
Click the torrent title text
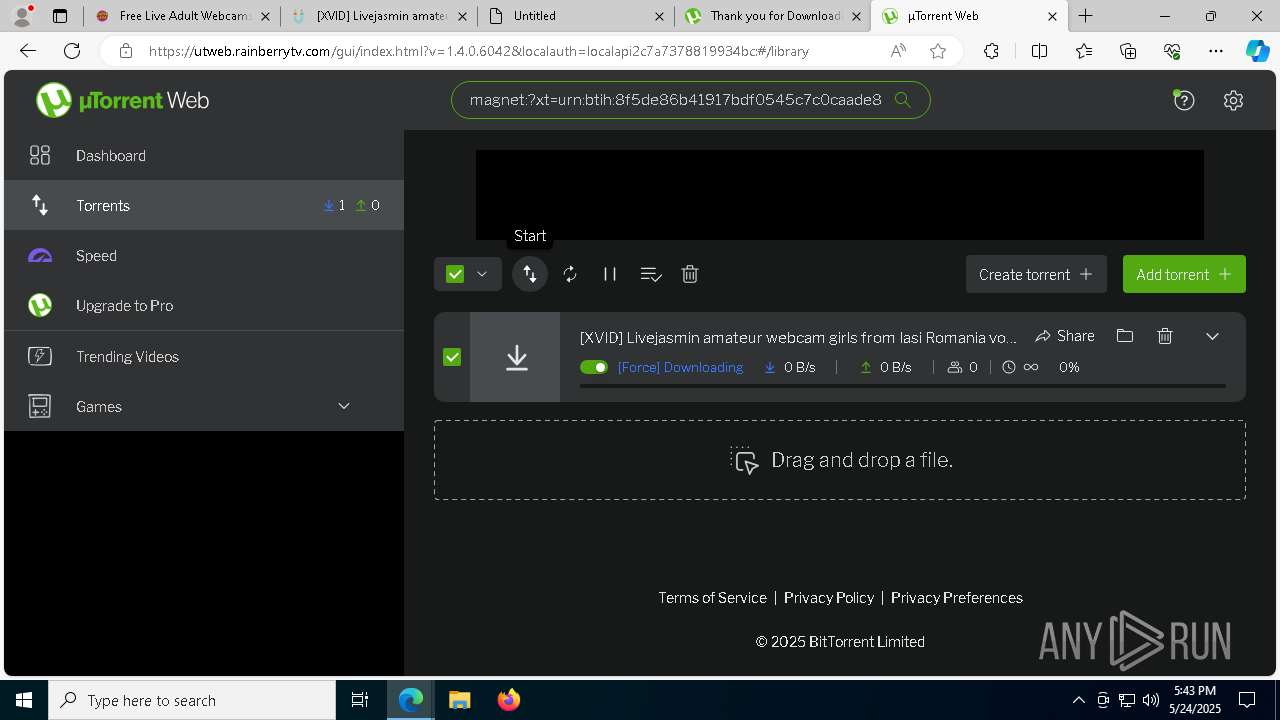798,337
